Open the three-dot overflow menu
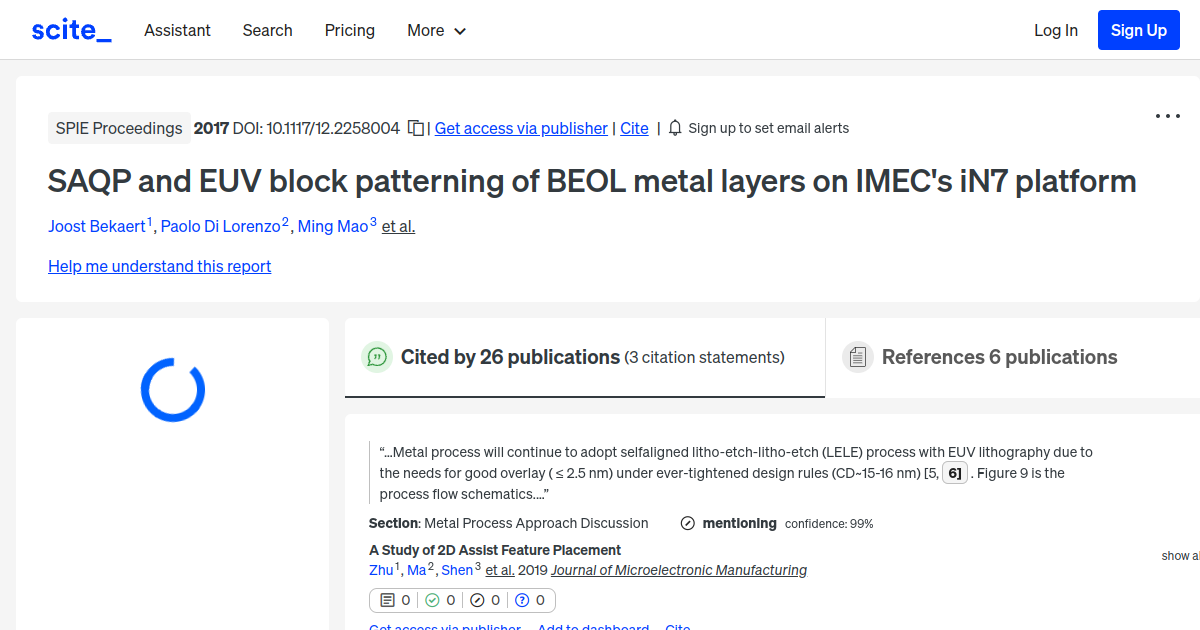This screenshot has width=1200, height=630. tap(1167, 116)
